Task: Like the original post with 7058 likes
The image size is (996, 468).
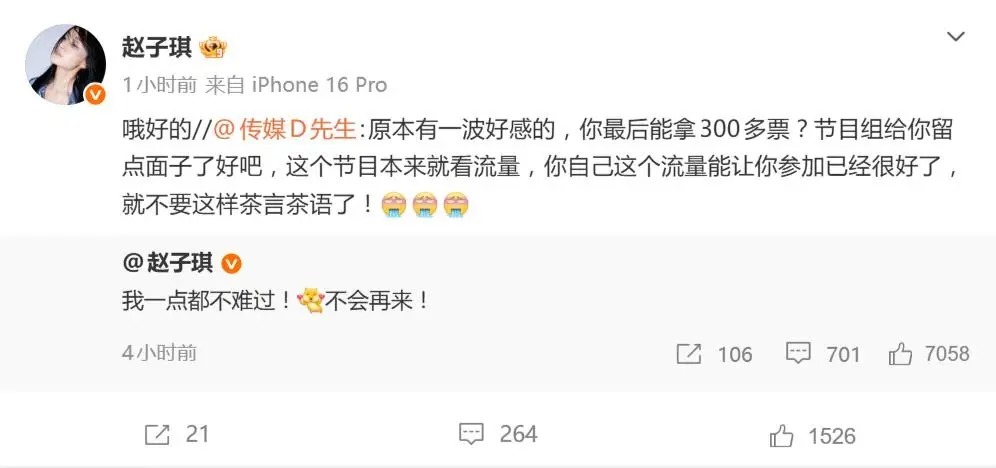Action: tap(900, 354)
